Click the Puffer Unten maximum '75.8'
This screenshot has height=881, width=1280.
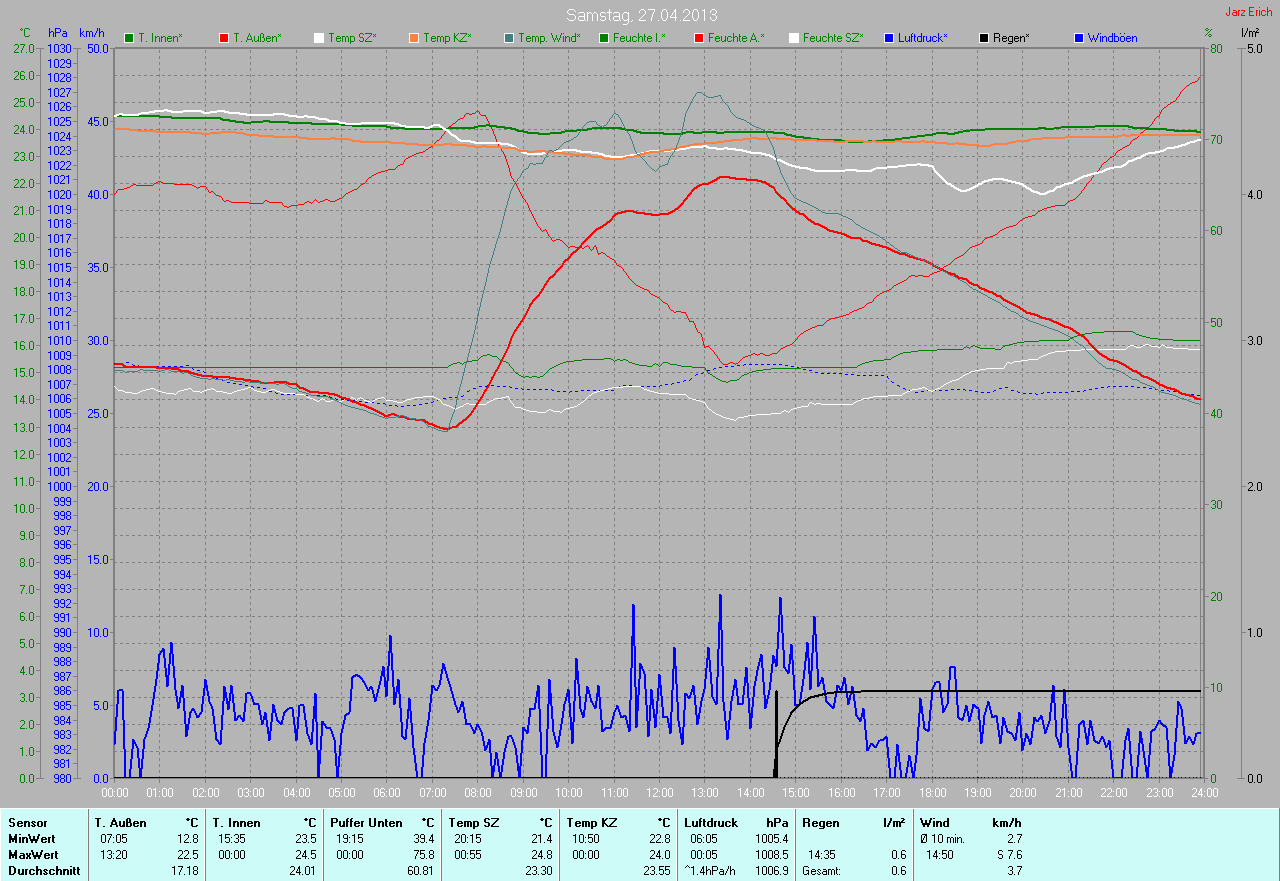(x=424, y=854)
